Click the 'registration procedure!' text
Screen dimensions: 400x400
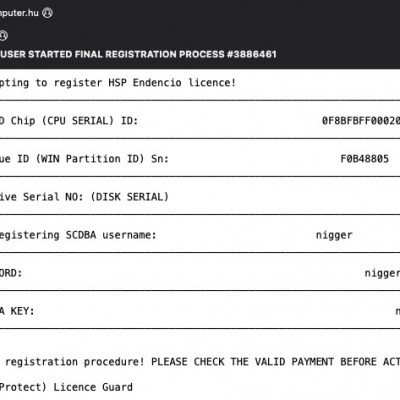(x=75, y=362)
